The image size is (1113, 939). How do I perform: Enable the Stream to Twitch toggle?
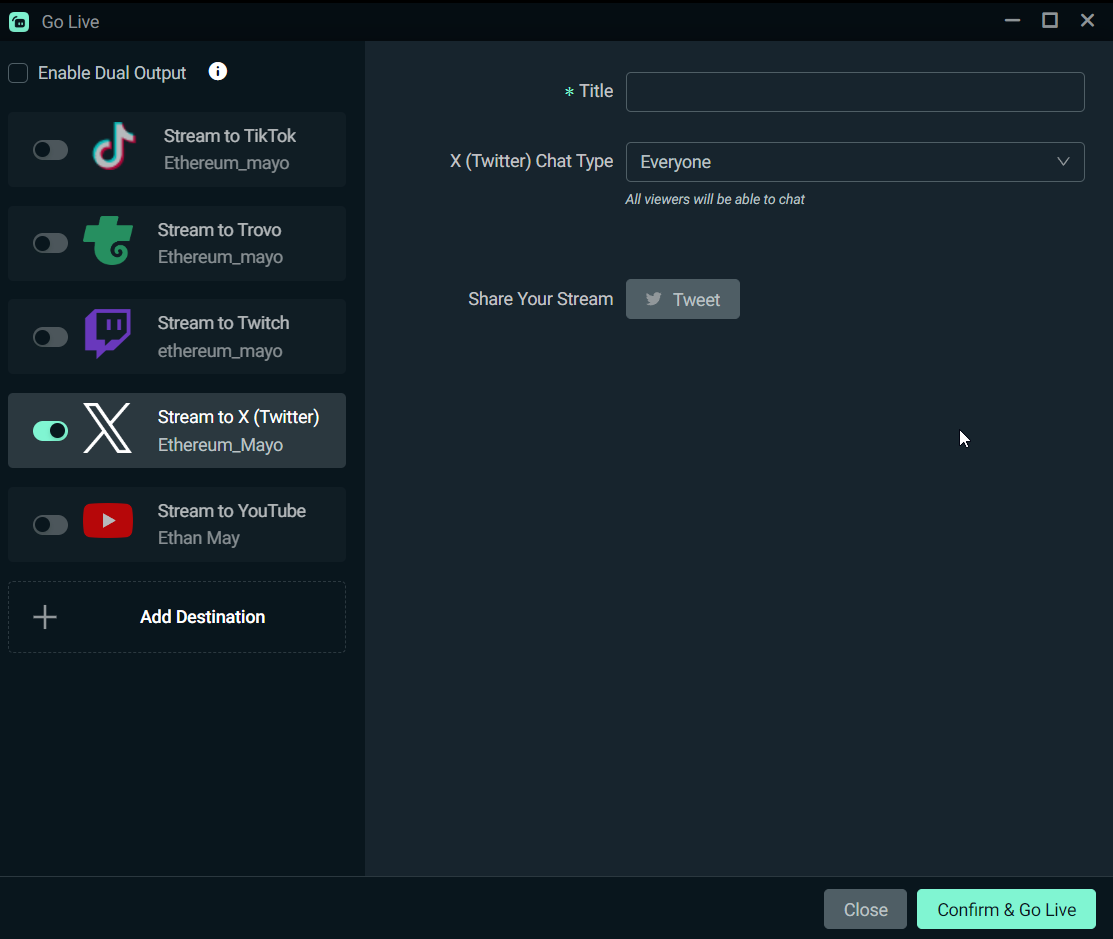[x=50, y=337]
